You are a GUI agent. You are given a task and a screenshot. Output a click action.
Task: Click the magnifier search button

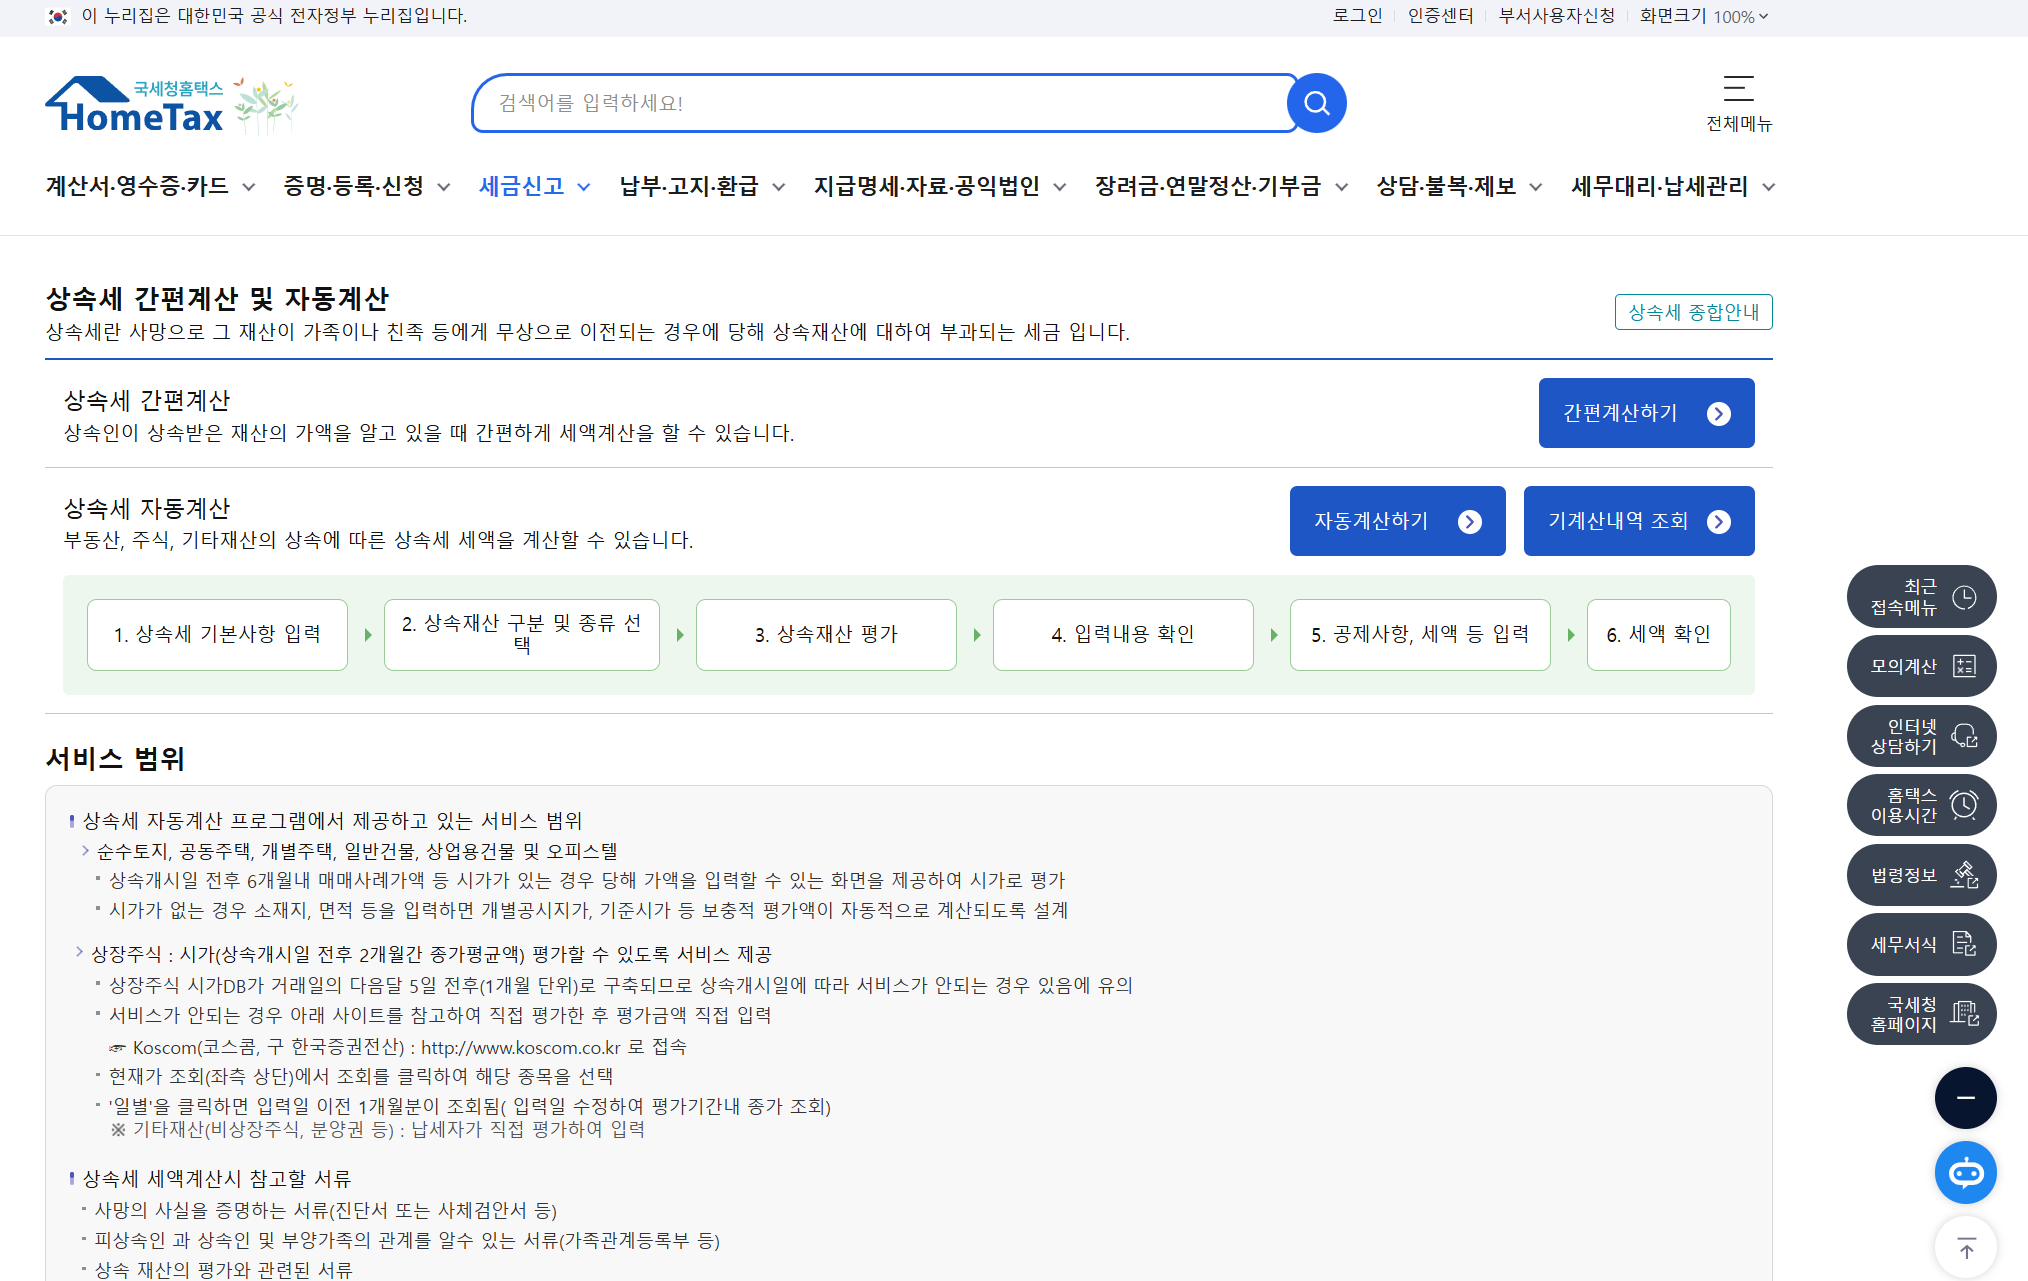pos(1316,103)
